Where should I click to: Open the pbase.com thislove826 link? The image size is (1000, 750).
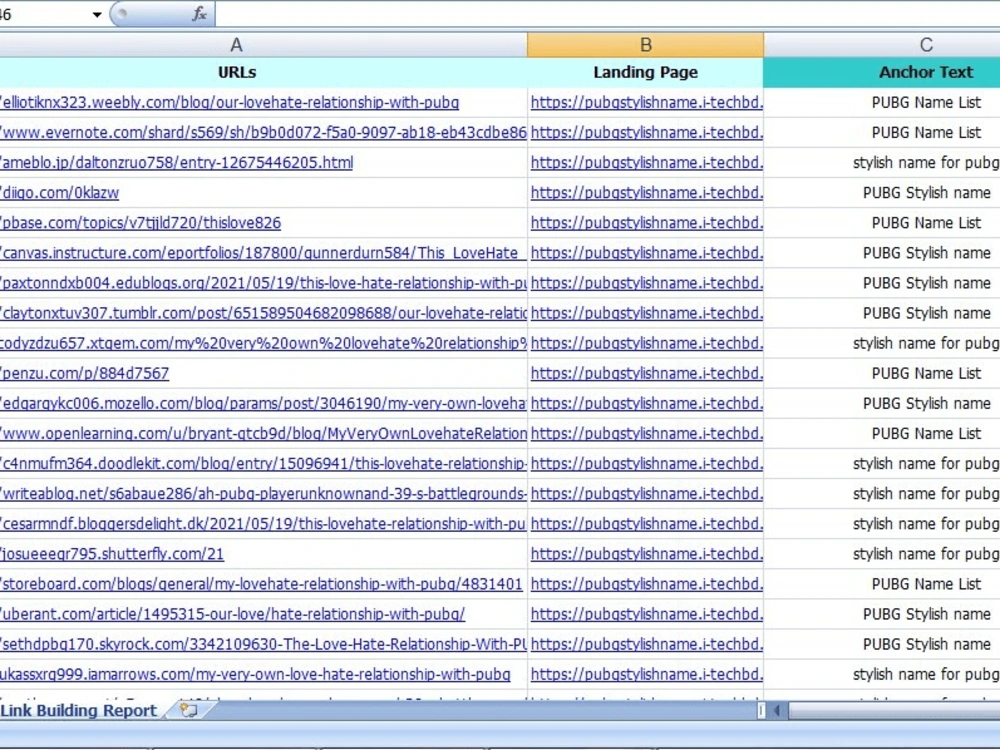(140, 223)
